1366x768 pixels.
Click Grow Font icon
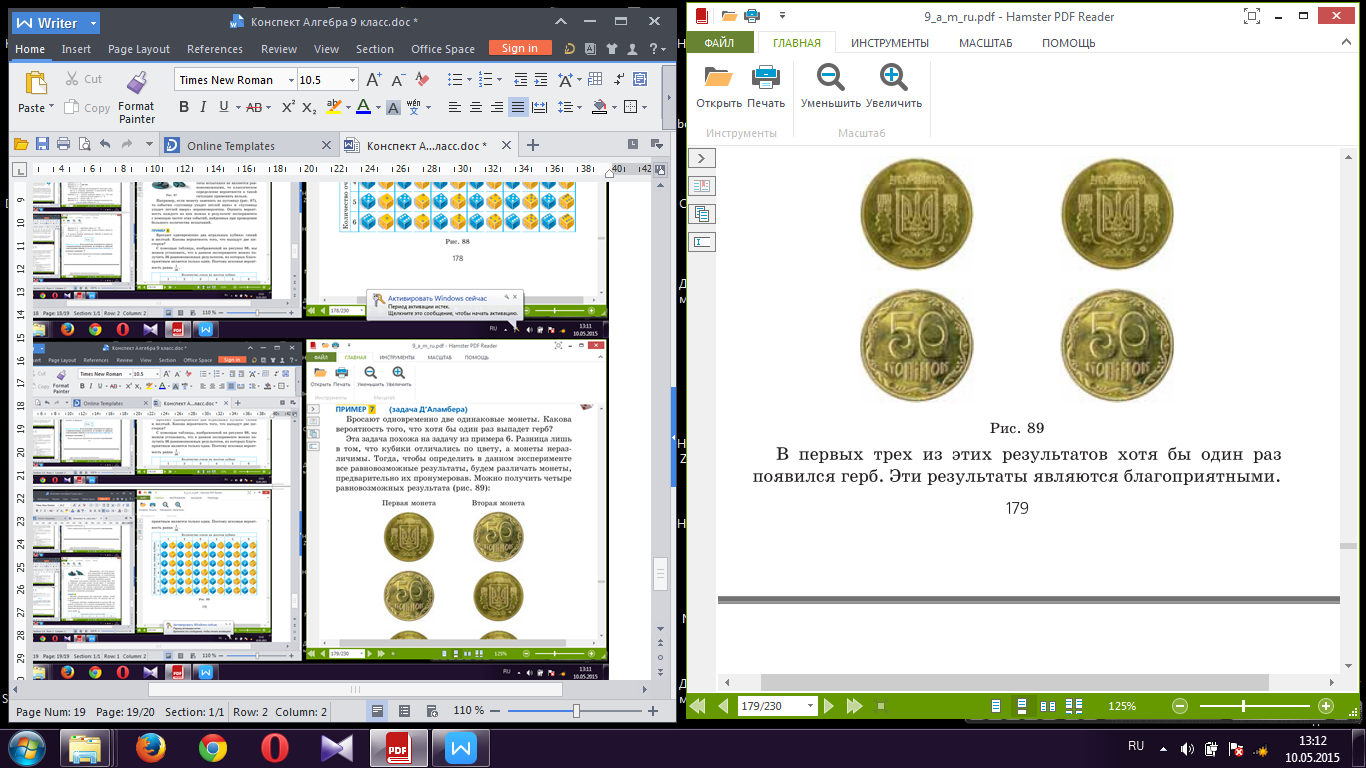tap(374, 80)
